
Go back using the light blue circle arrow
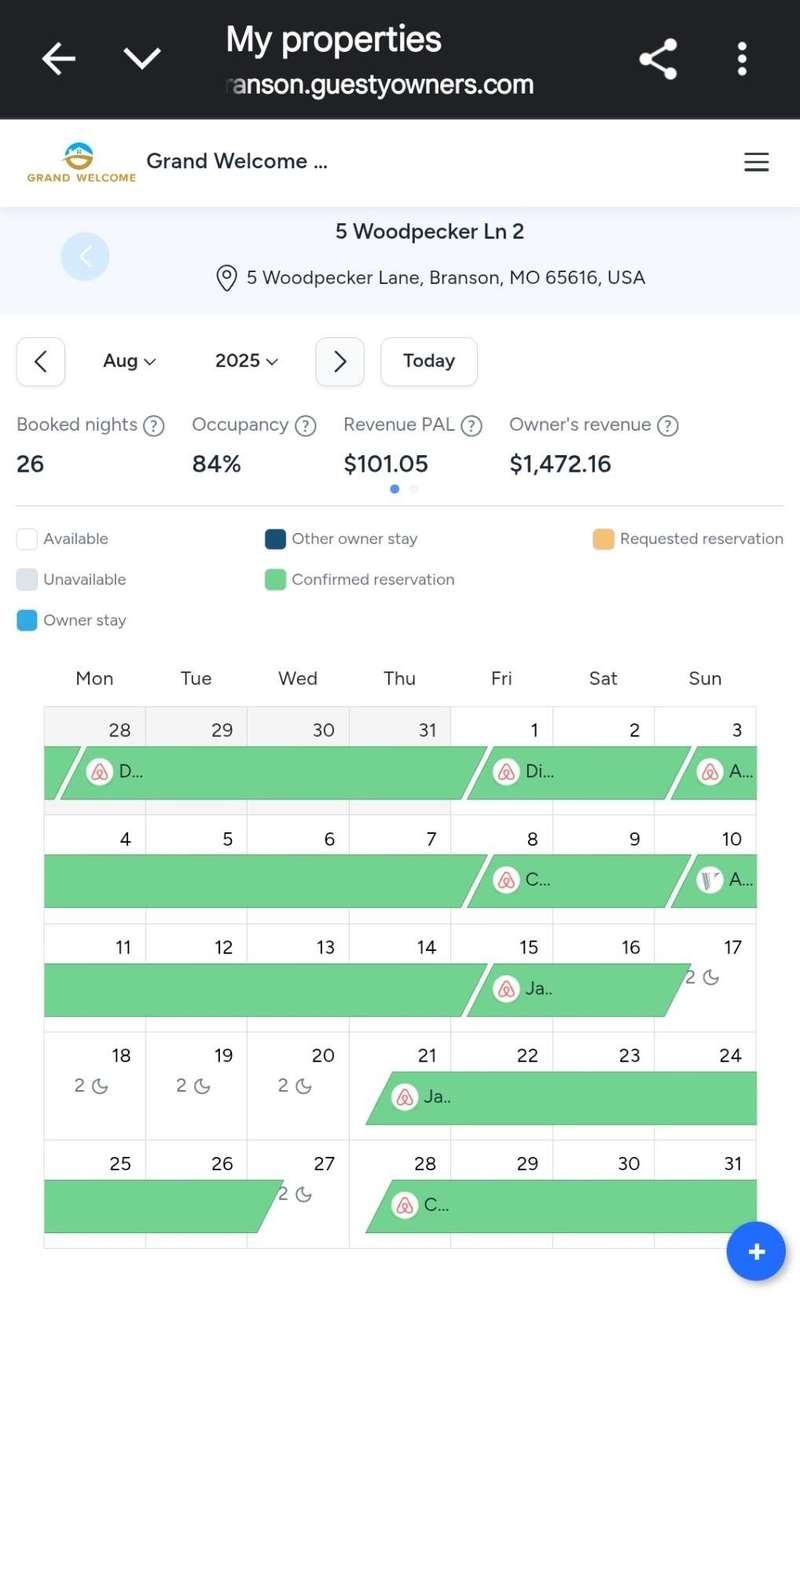(x=85, y=257)
